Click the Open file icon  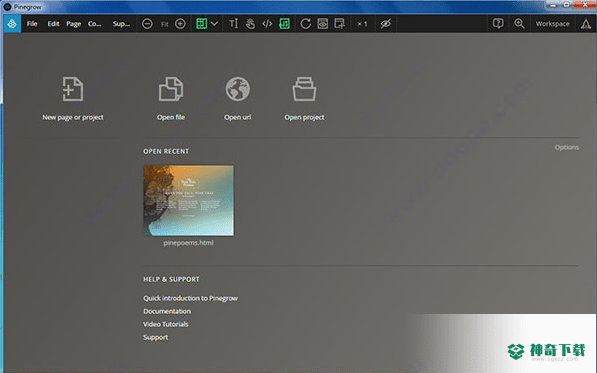[x=171, y=89]
